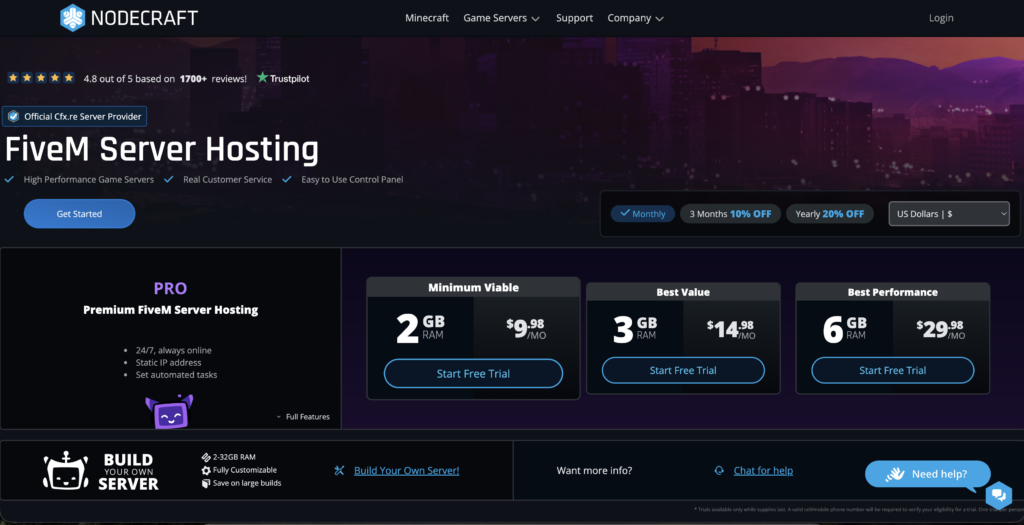Click the 1700+ reviews text
1024x525 pixels.
214,78
